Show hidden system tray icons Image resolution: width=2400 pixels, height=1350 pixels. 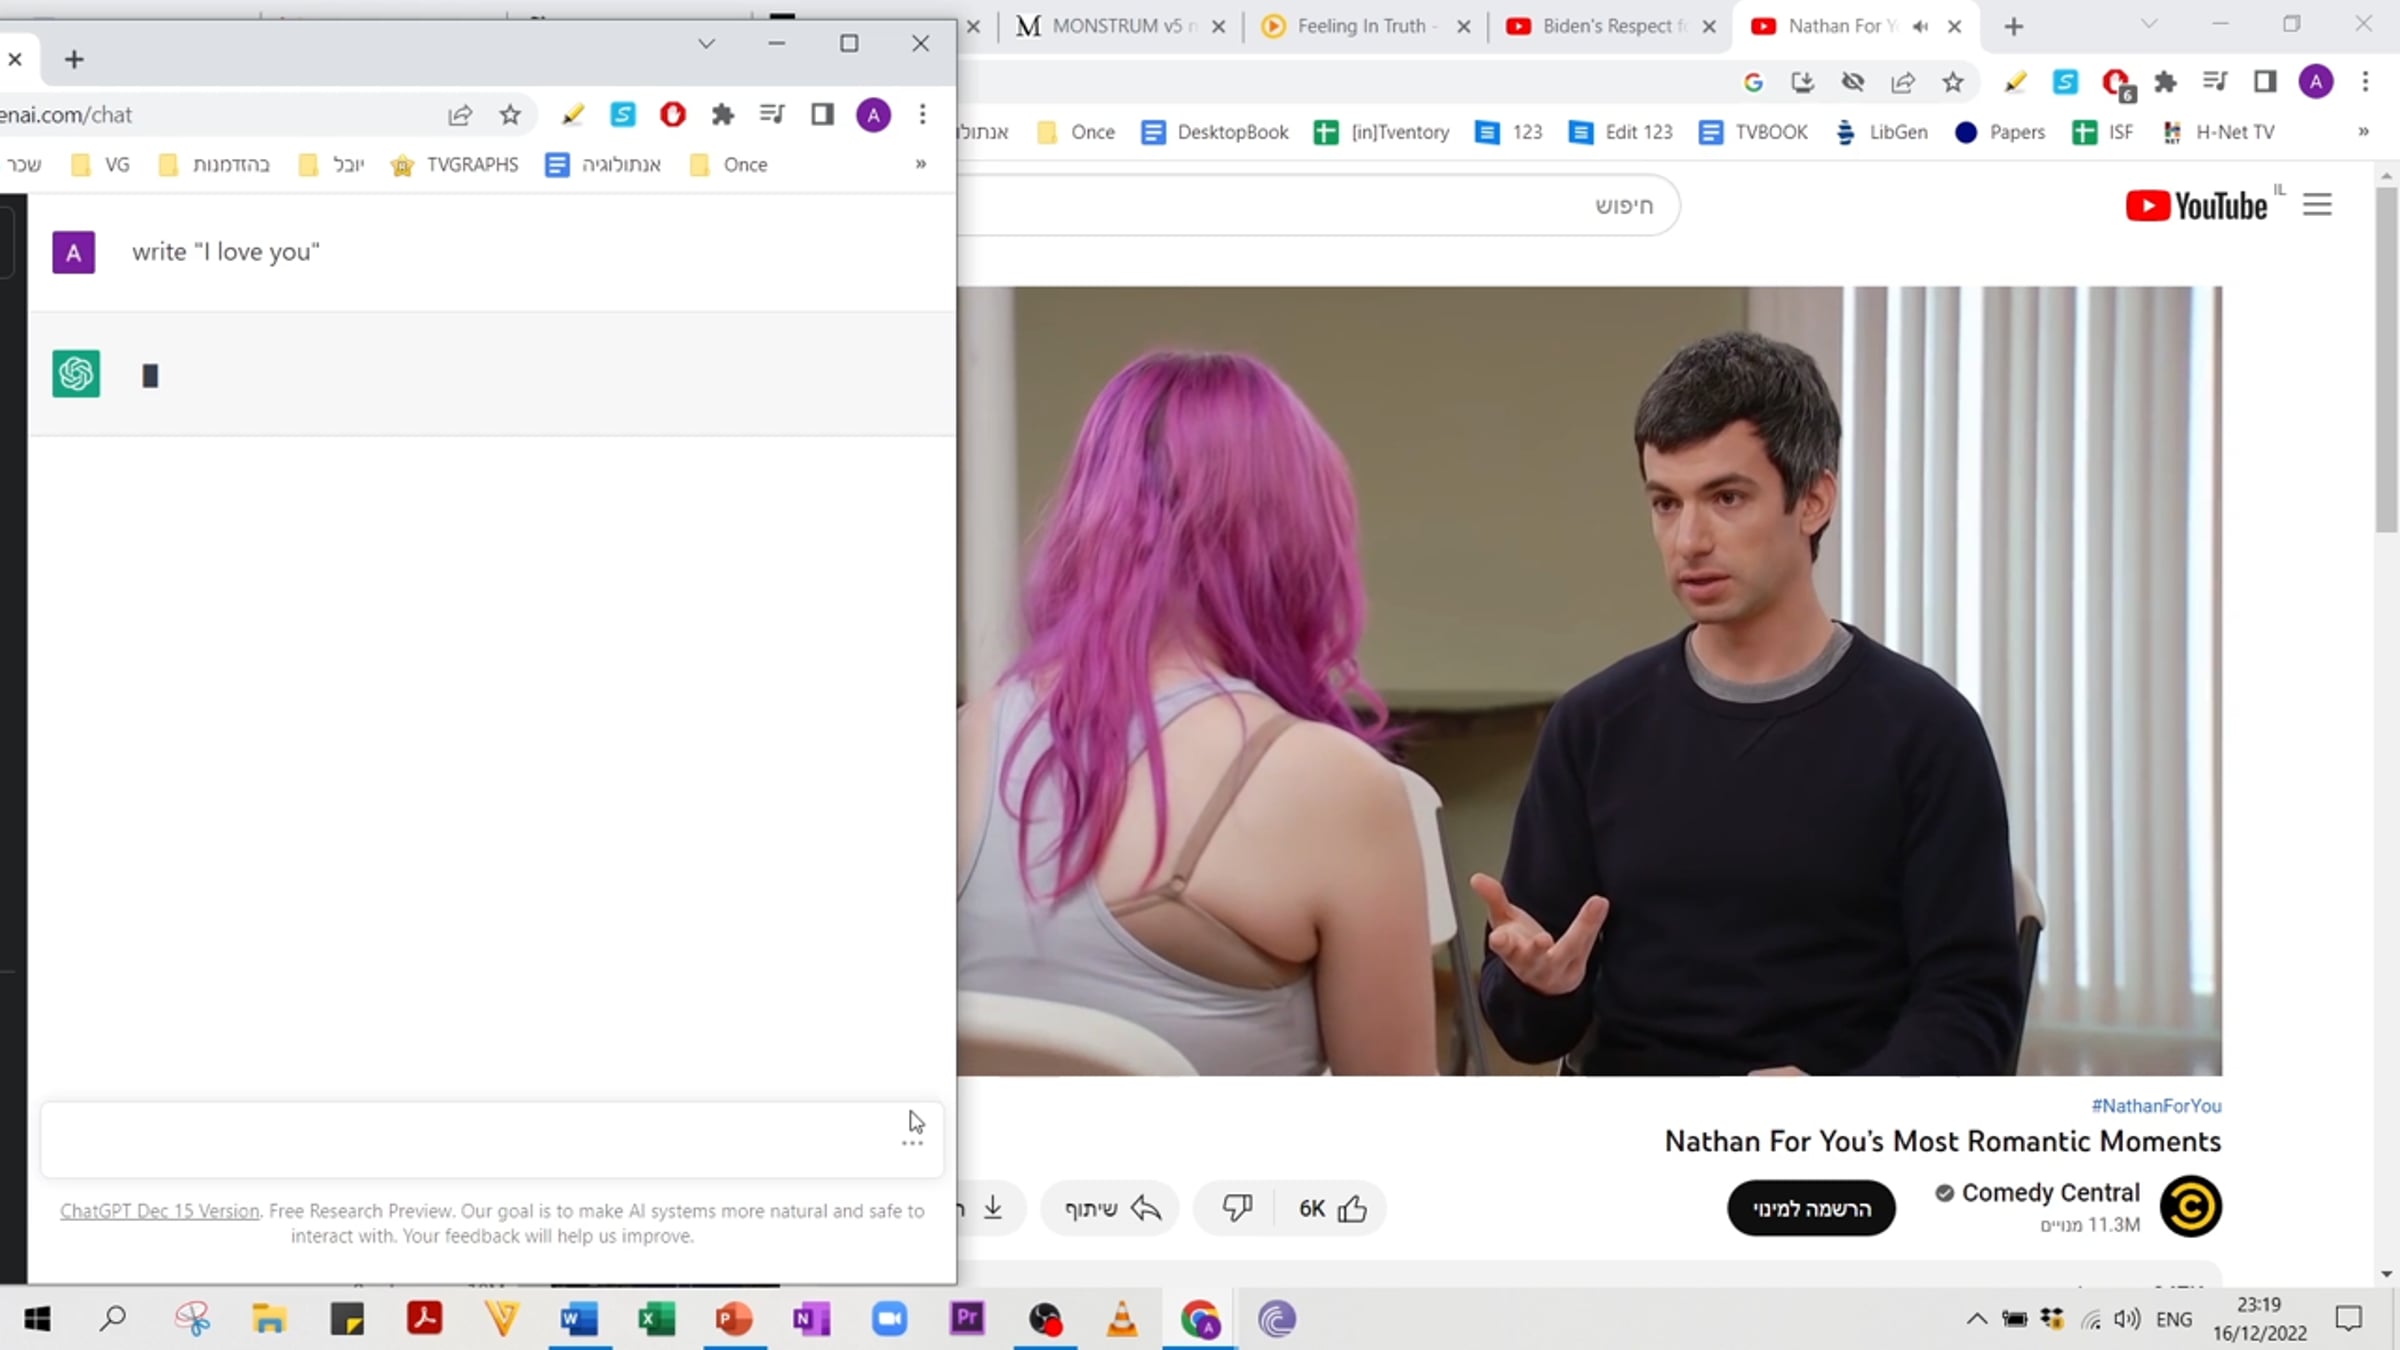1976,1319
